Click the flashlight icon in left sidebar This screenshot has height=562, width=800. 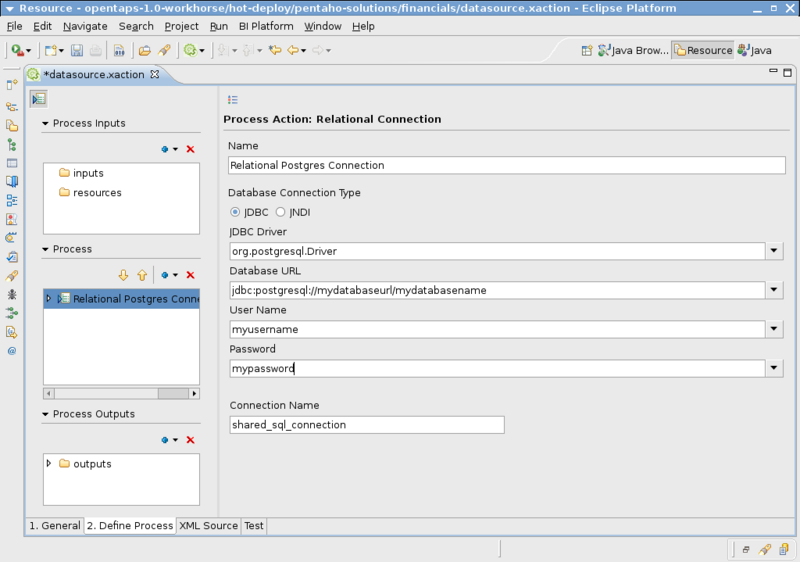[x=12, y=276]
